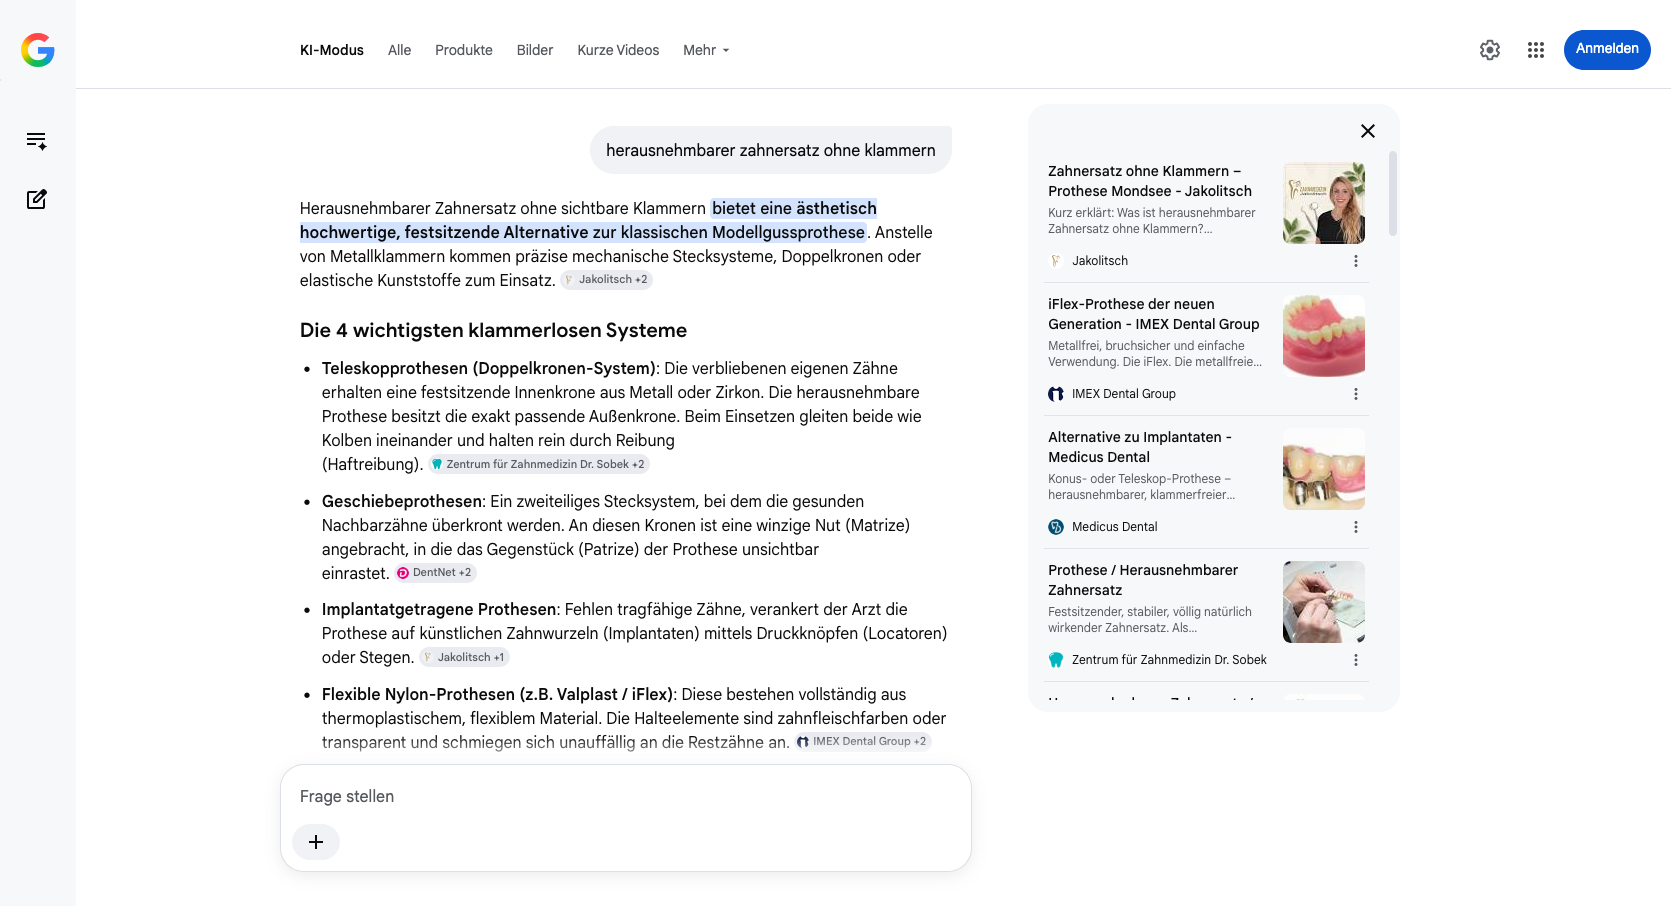The height and width of the screenshot is (906, 1671).
Task: Click the sources panel scrollbar
Action: coord(1393,193)
